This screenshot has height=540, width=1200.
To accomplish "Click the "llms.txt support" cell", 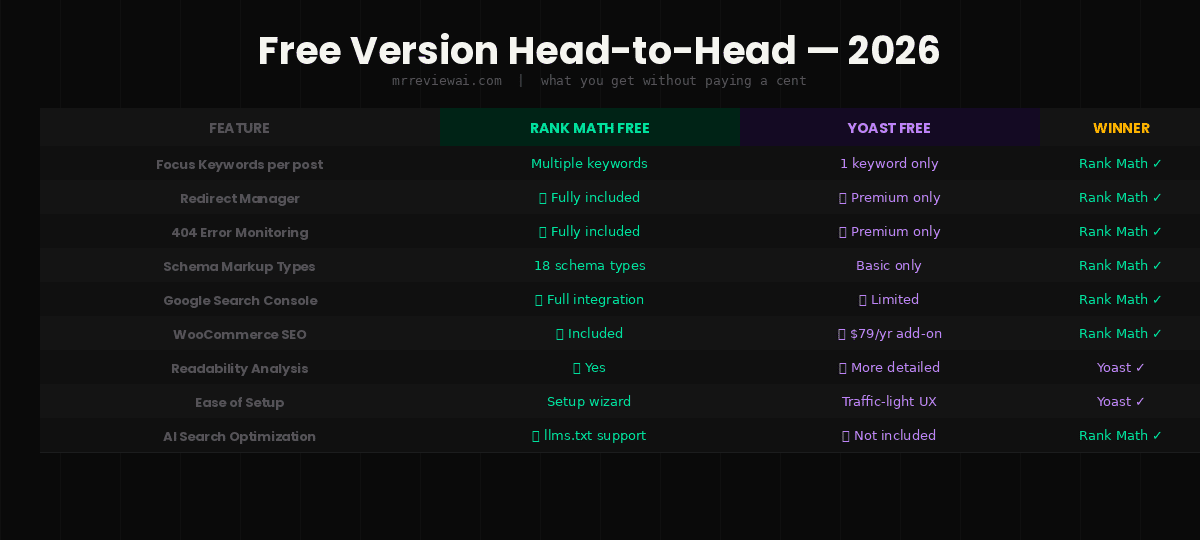I will click(x=589, y=435).
